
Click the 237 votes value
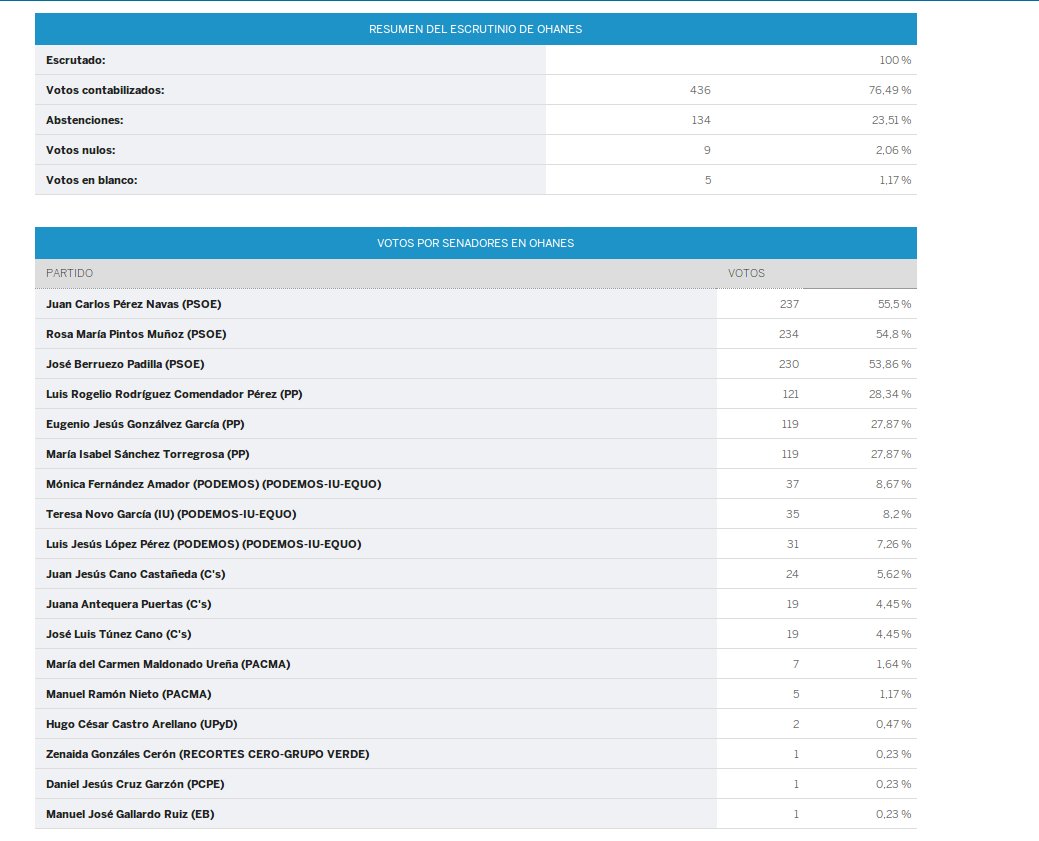pos(789,304)
